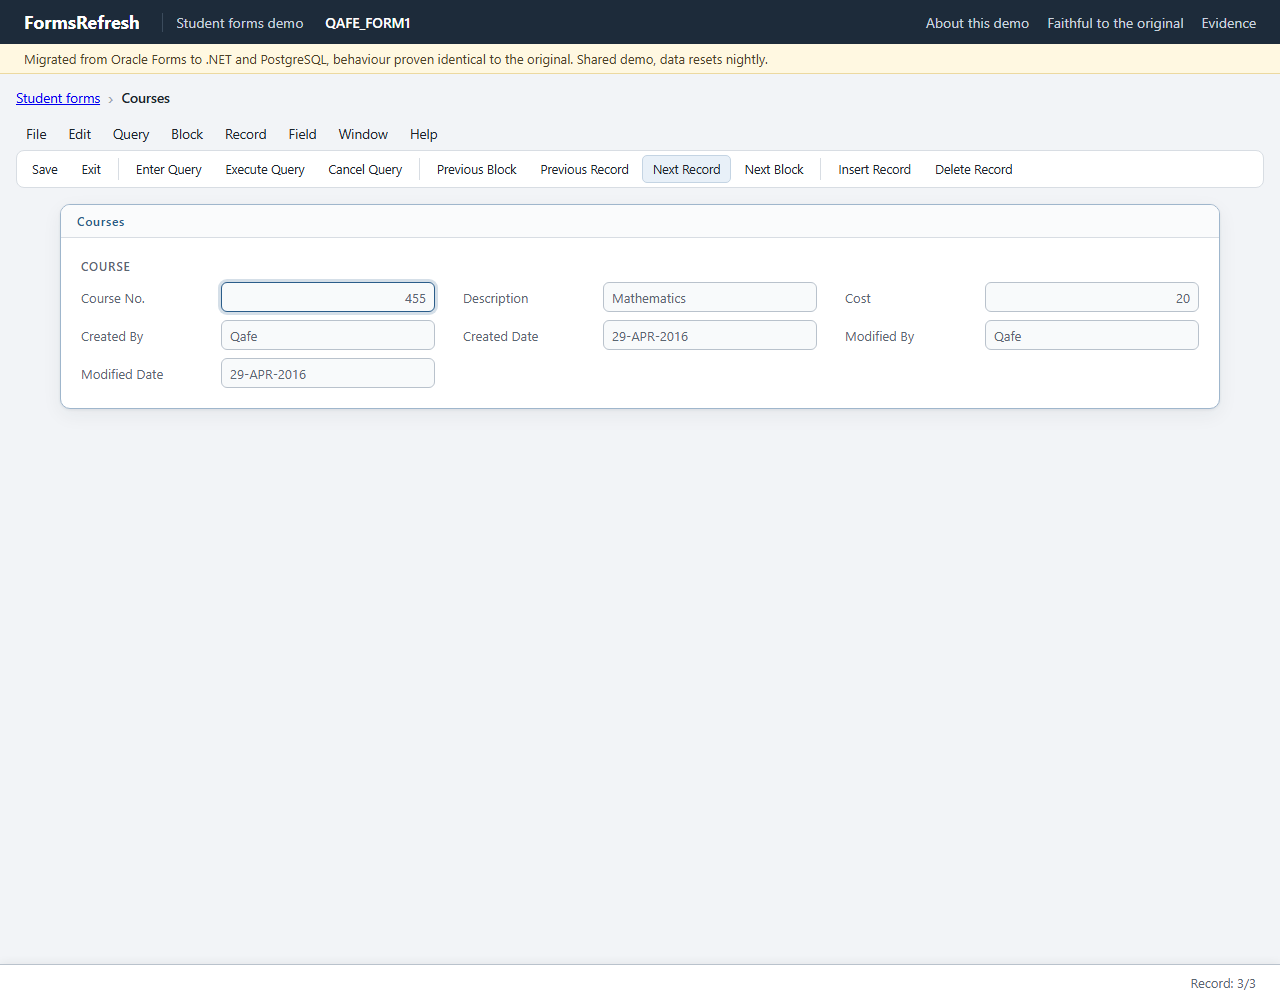This screenshot has width=1280, height=1000.
Task: Click Delete Record in the toolbar
Action: pyautogui.click(x=974, y=169)
